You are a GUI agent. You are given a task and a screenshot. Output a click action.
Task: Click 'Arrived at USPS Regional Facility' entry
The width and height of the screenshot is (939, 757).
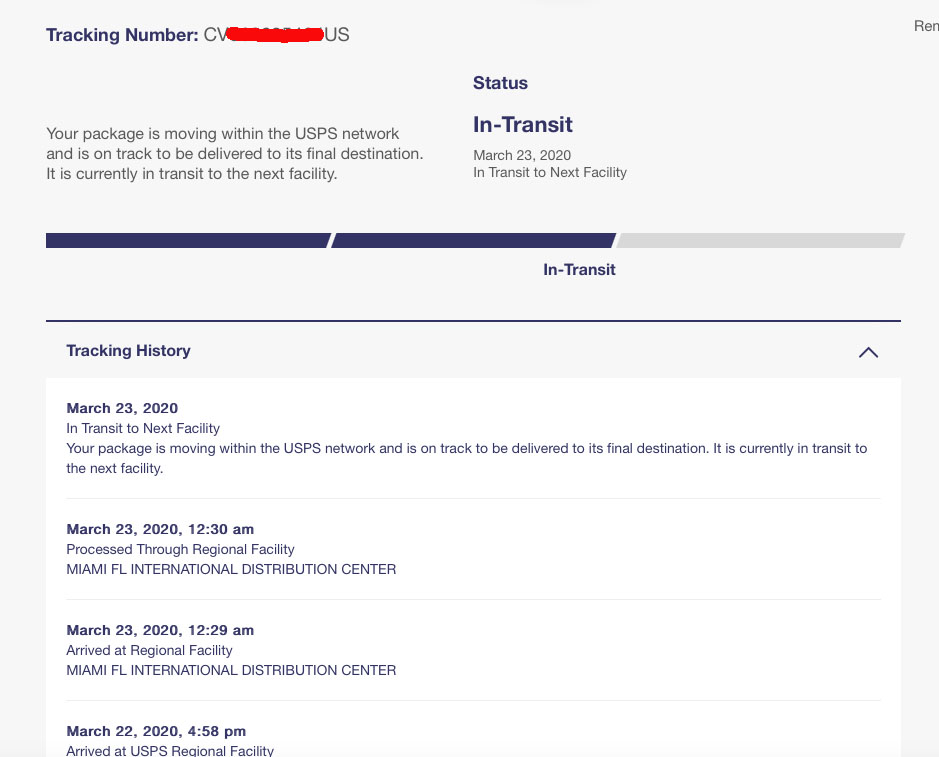click(170, 750)
